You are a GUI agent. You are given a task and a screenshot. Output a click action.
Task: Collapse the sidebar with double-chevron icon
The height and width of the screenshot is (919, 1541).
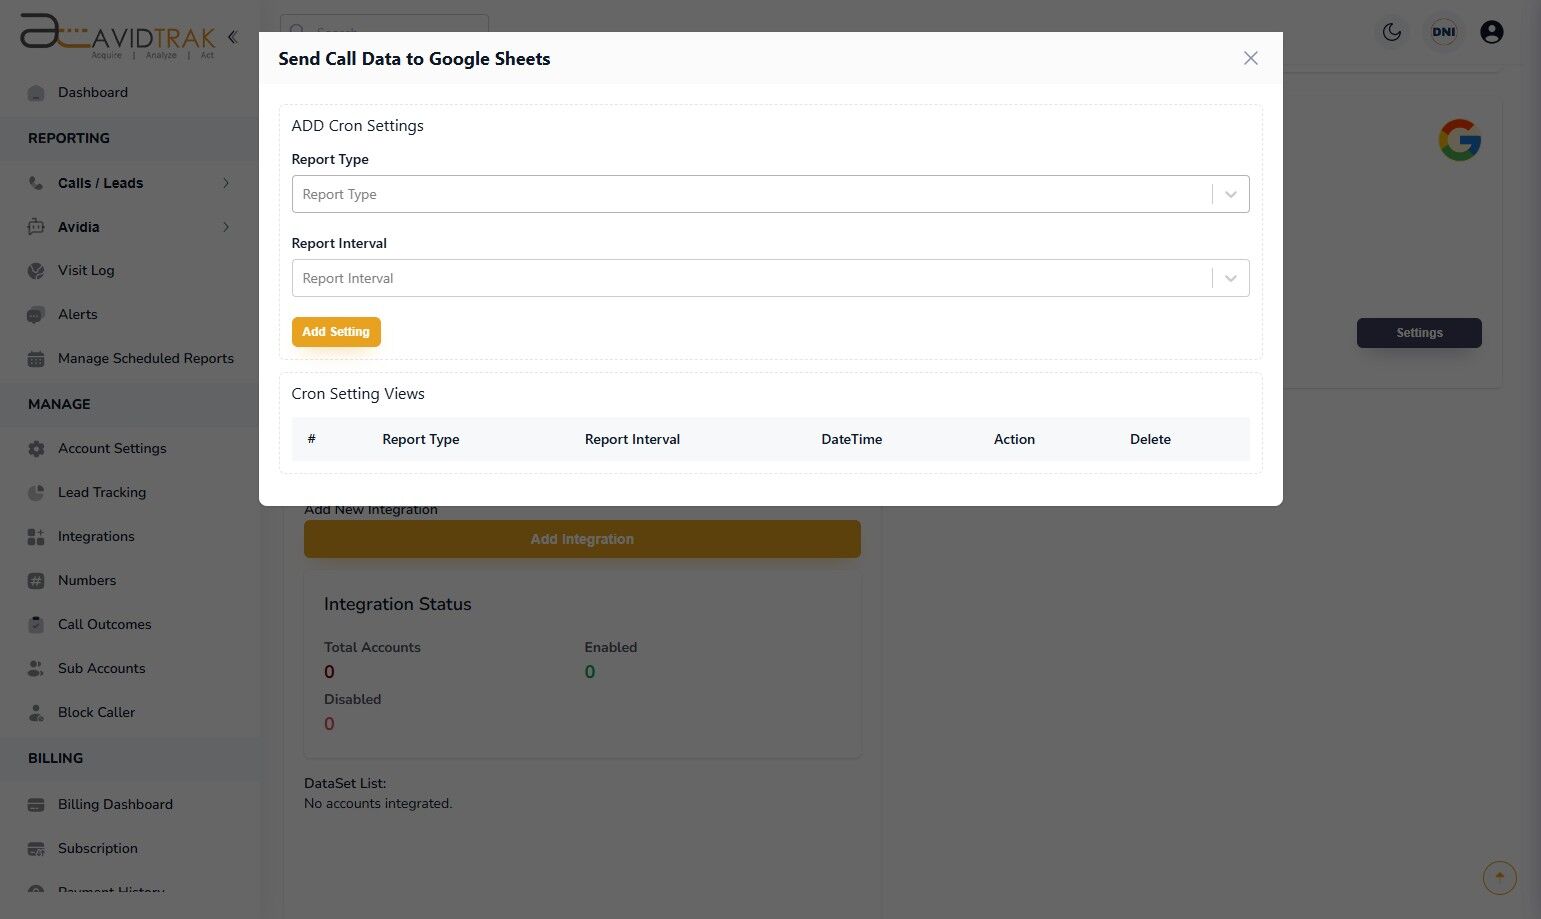(232, 37)
